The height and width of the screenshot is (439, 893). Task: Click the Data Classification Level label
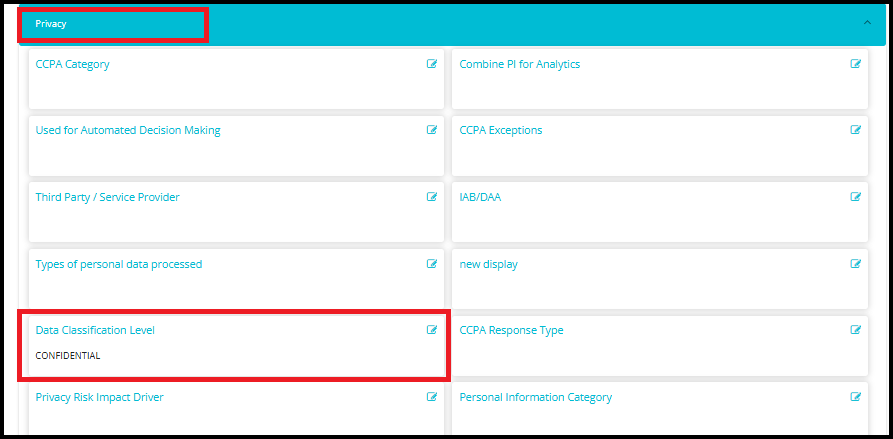pyautogui.click(x=95, y=330)
